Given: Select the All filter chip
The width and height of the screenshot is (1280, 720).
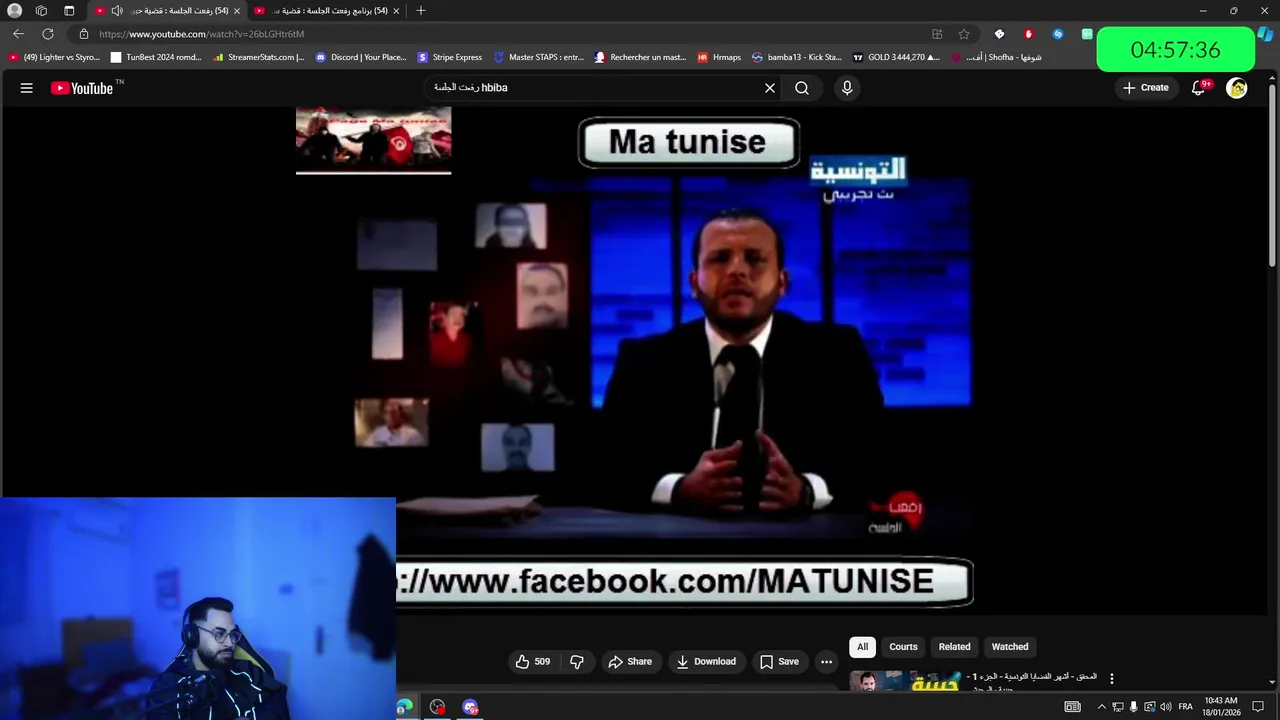Looking at the screenshot, I should (862, 647).
